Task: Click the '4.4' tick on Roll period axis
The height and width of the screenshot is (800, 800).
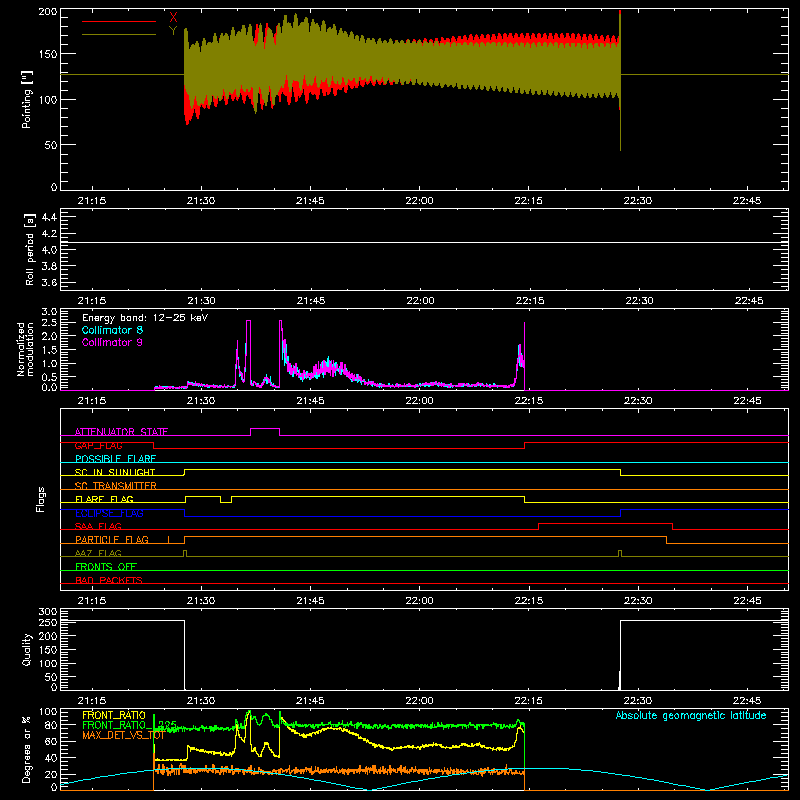Action: click(49, 217)
